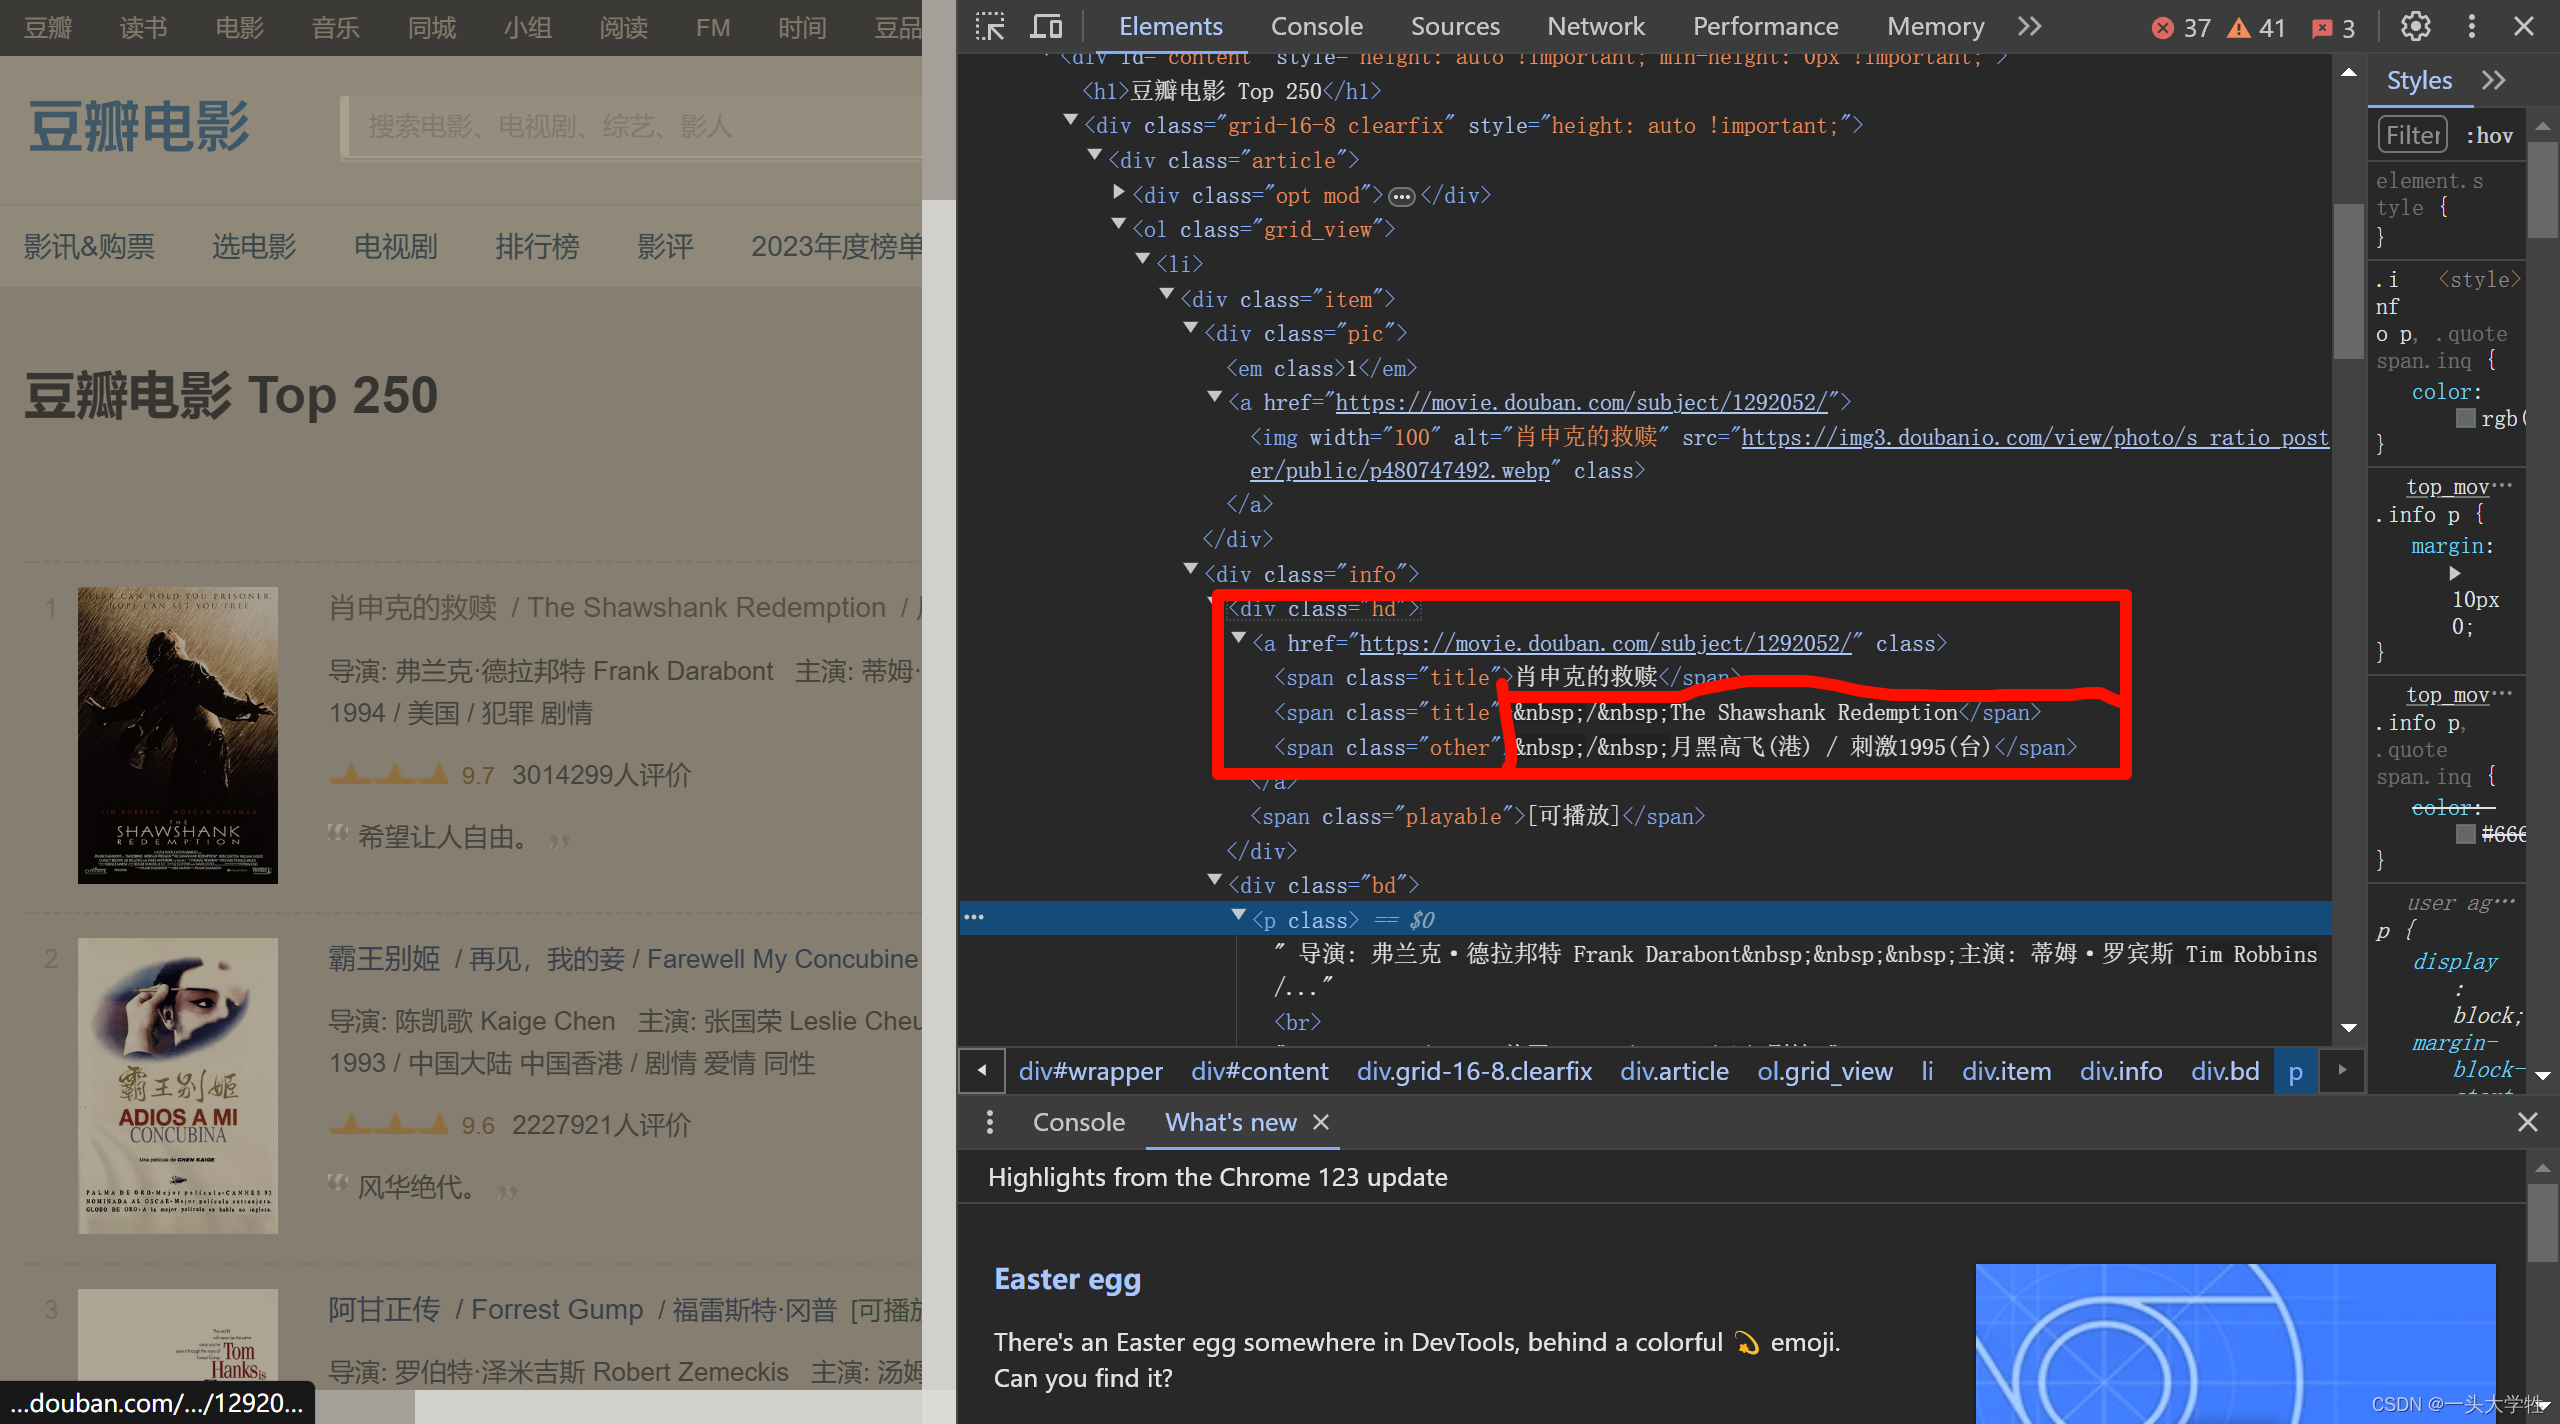
Task: Click div.article in the breadcrumb
Action: (x=1674, y=1071)
